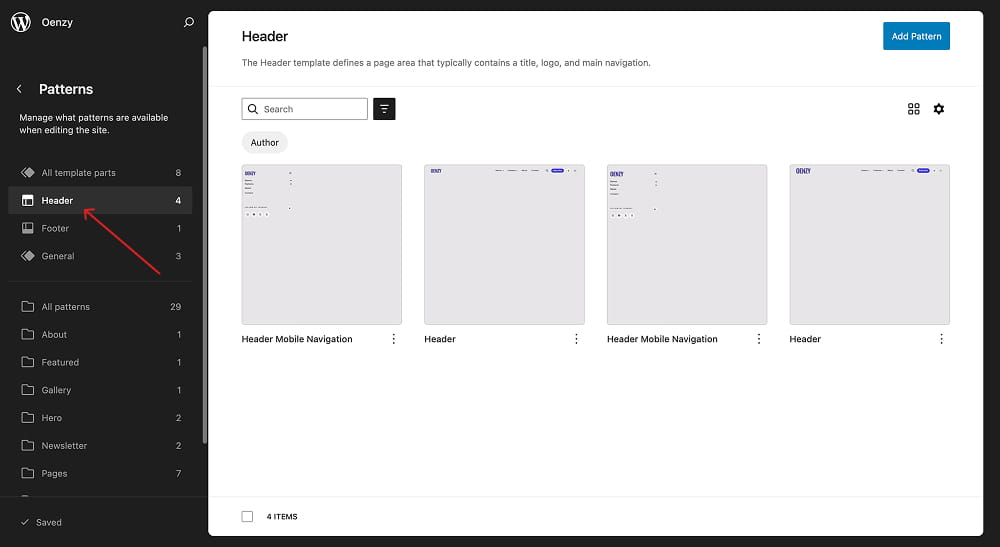Click the Gallery folder icon

click(28, 390)
